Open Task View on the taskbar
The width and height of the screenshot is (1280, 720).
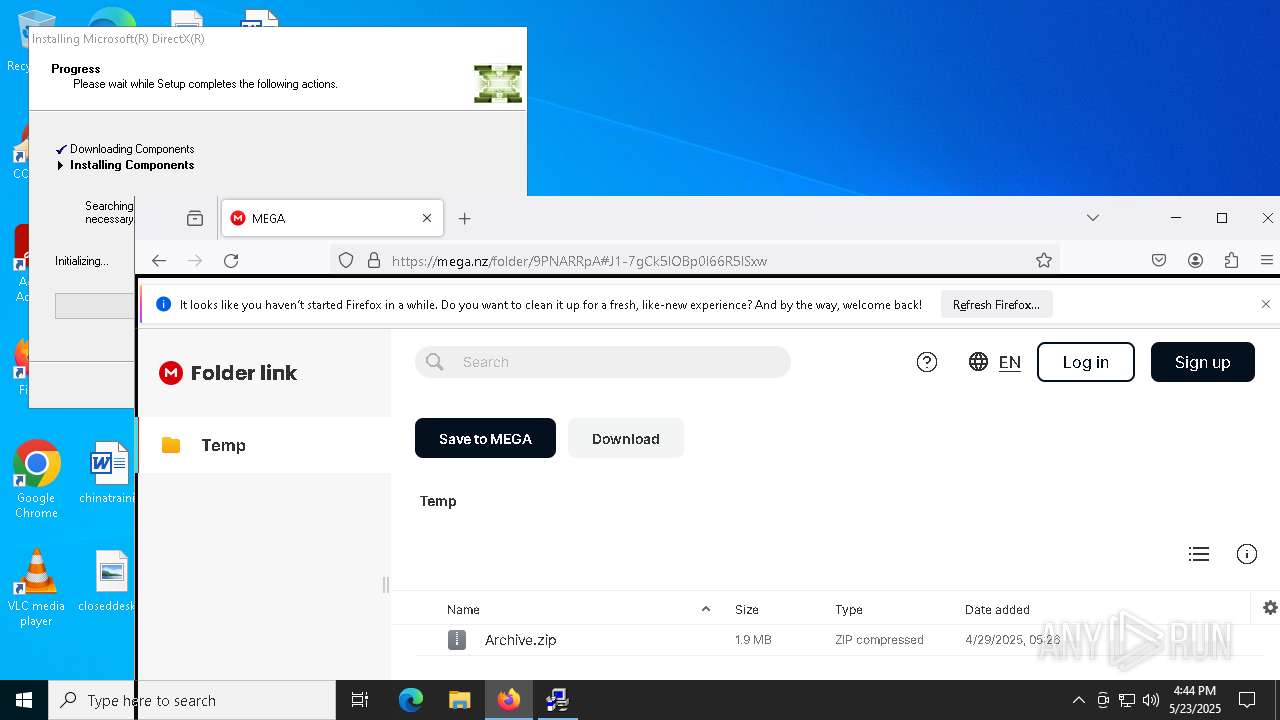pyautogui.click(x=360, y=700)
